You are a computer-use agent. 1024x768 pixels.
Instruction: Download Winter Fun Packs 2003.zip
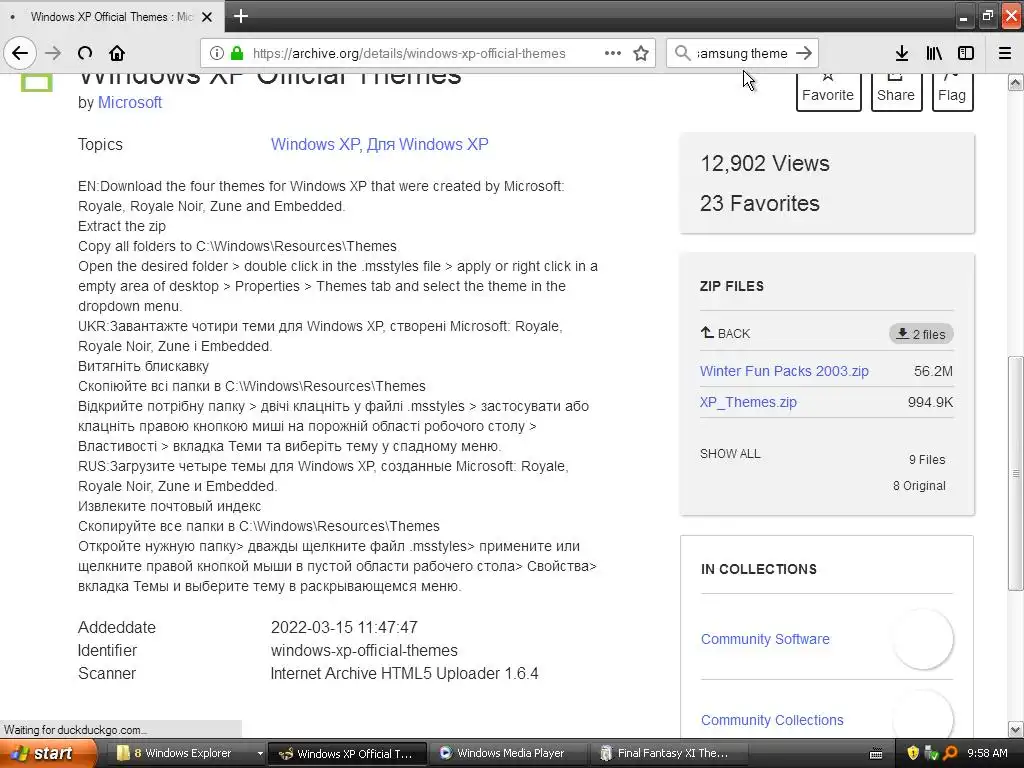[784, 371]
